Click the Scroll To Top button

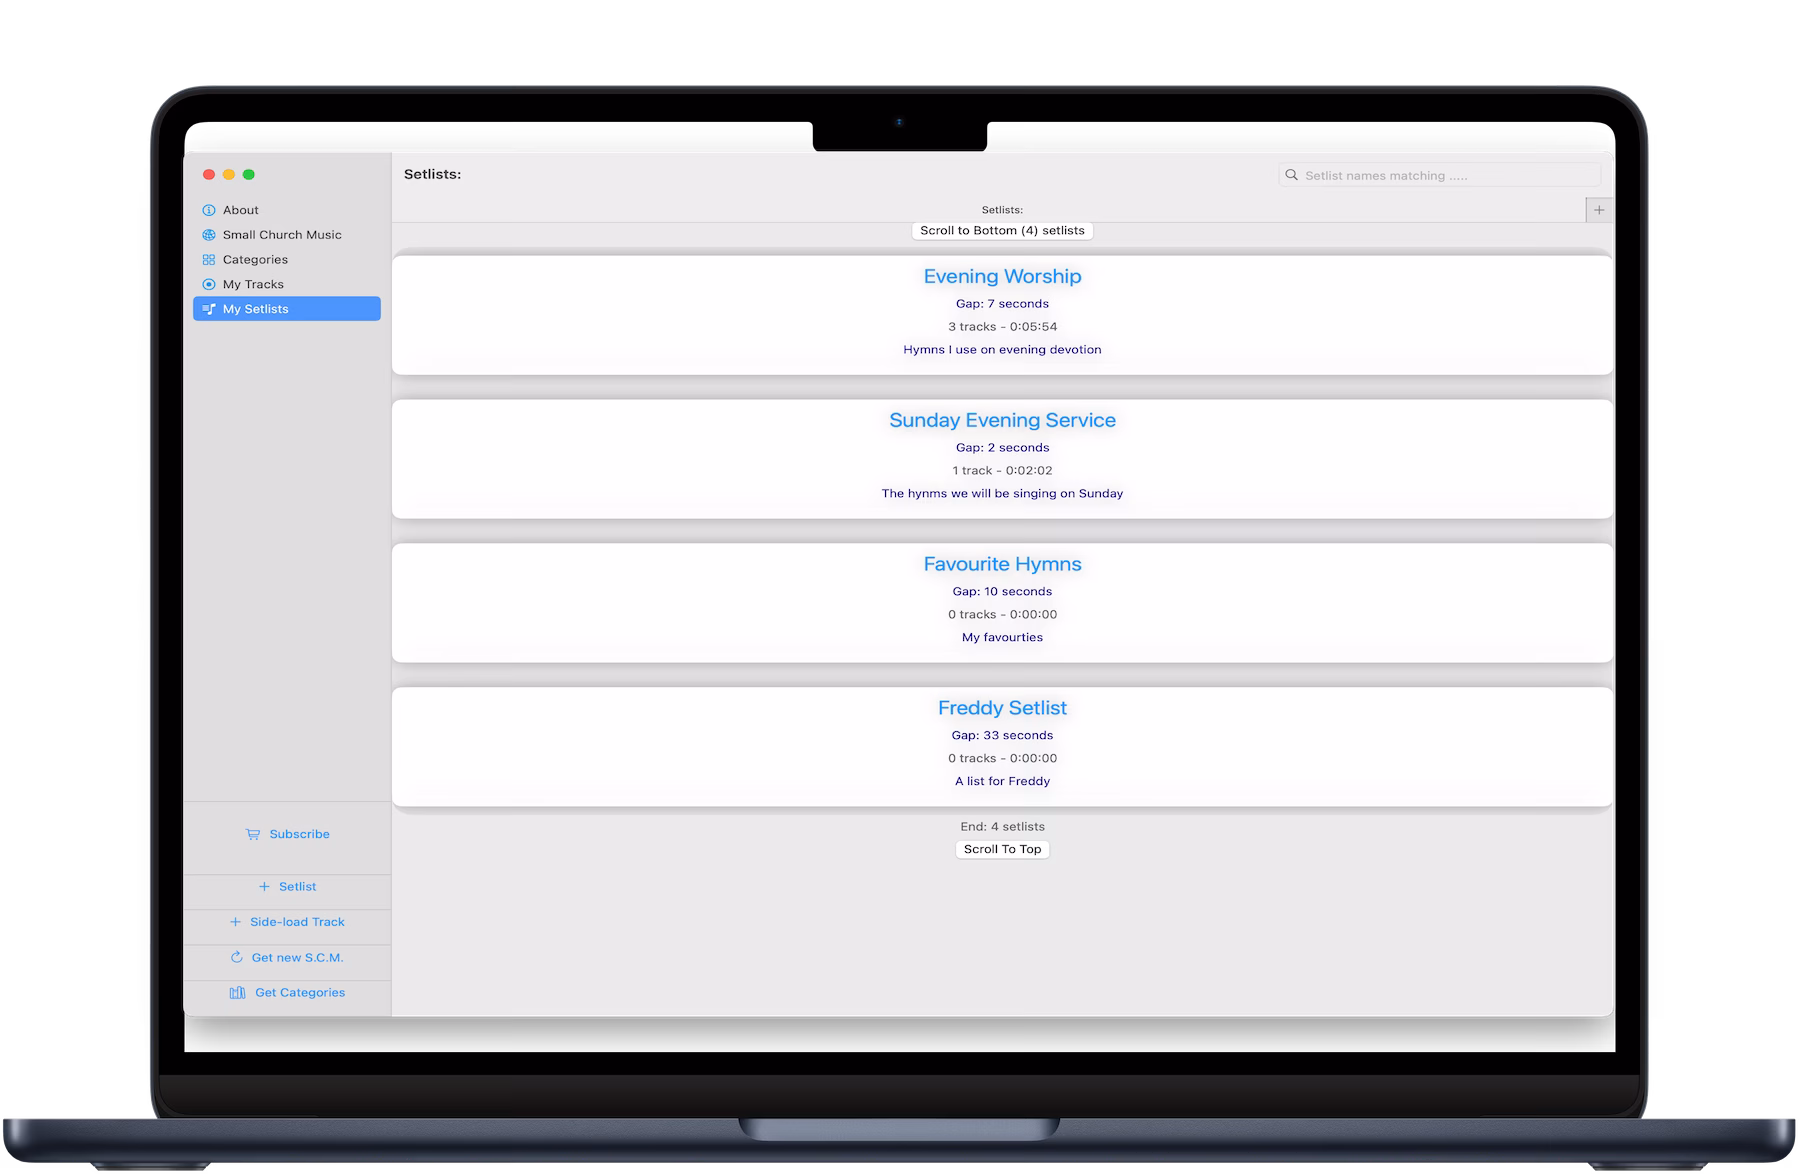coord(1002,849)
